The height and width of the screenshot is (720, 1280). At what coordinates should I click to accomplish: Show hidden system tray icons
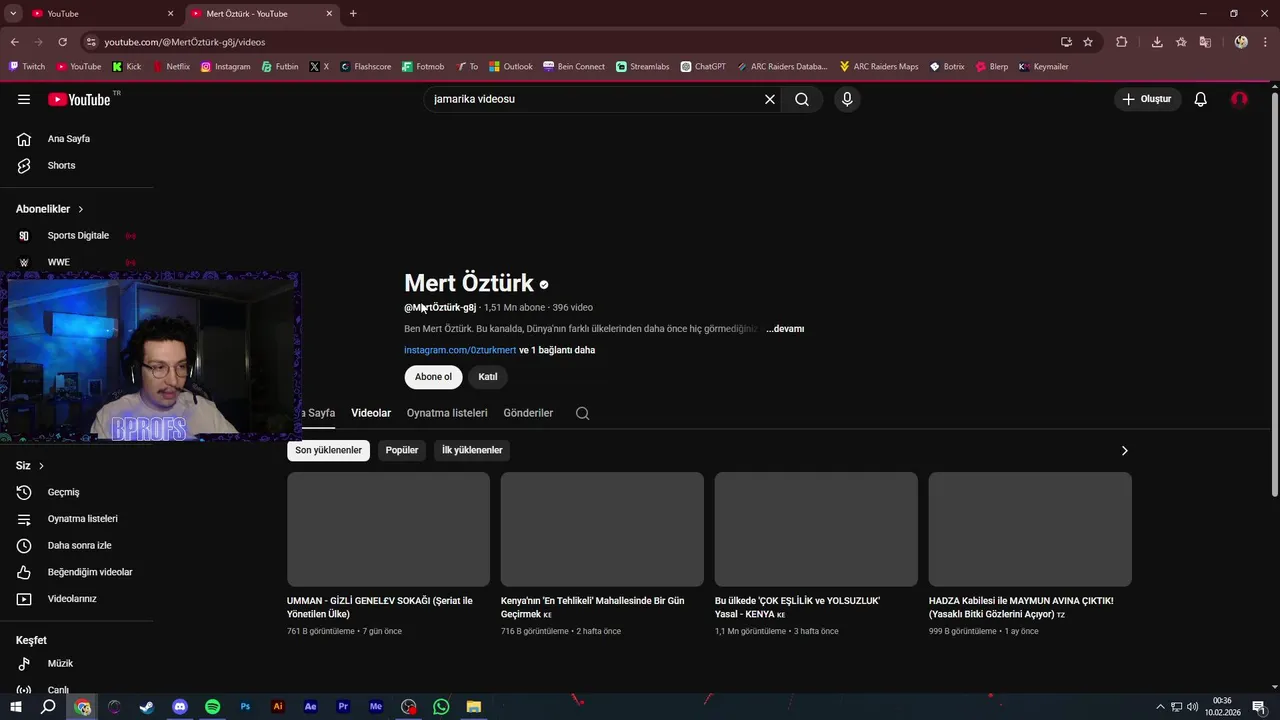pyautogui.click(x=1160, y=707)
